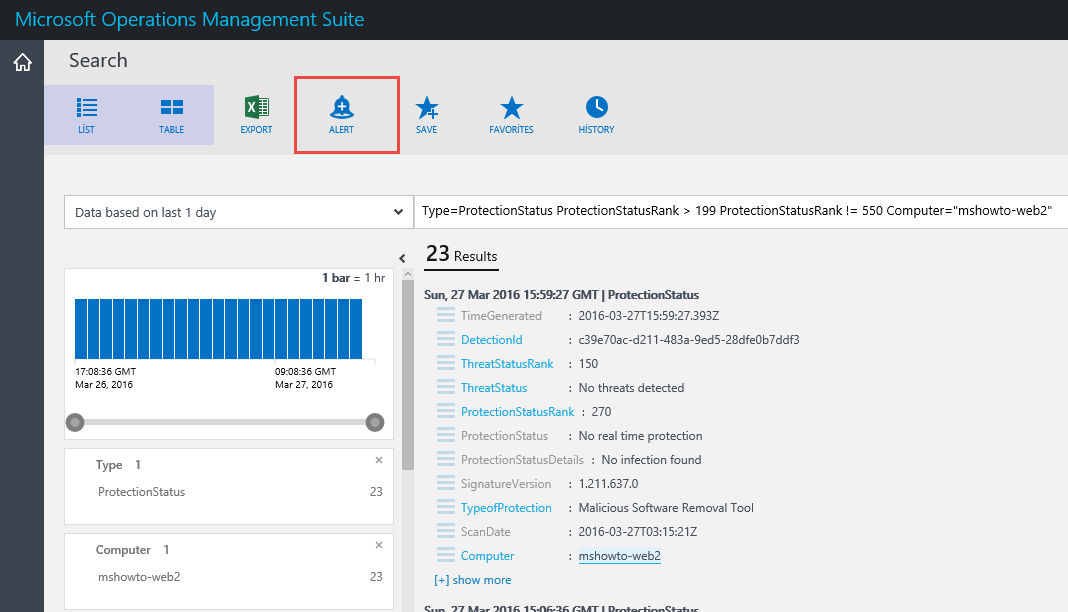1068x612 pixels.
Task: Switch to Table view
Action: coord(172,115)
